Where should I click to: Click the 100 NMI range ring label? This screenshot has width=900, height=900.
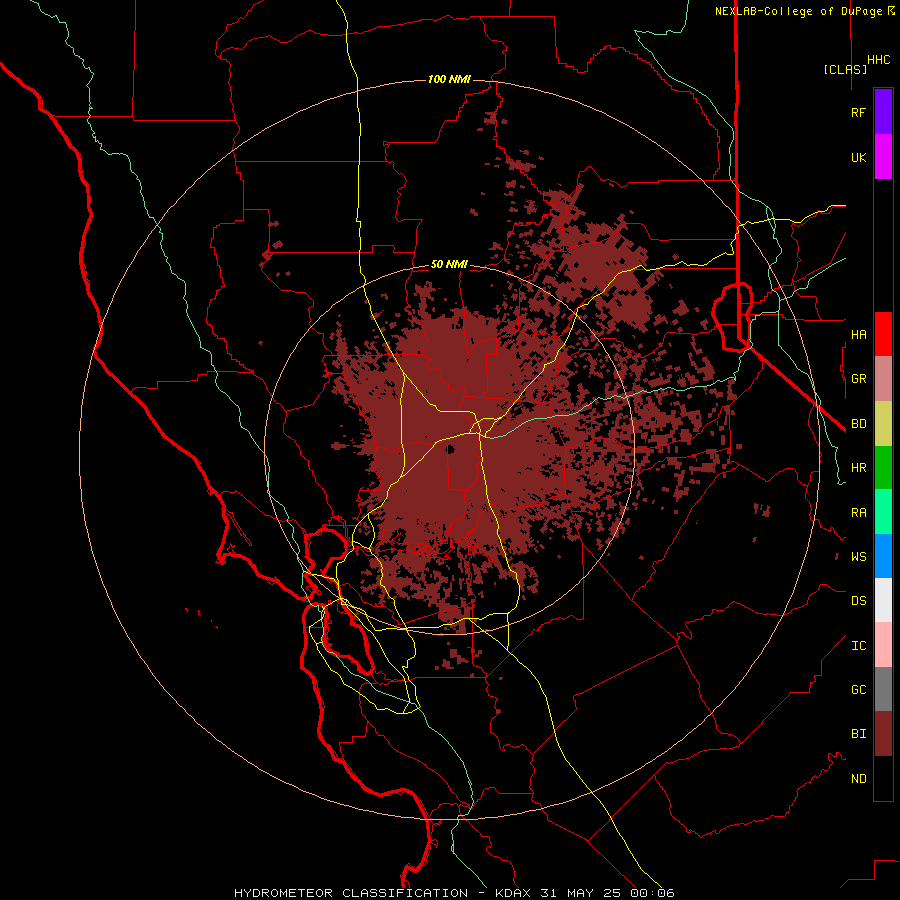(449, 79)
